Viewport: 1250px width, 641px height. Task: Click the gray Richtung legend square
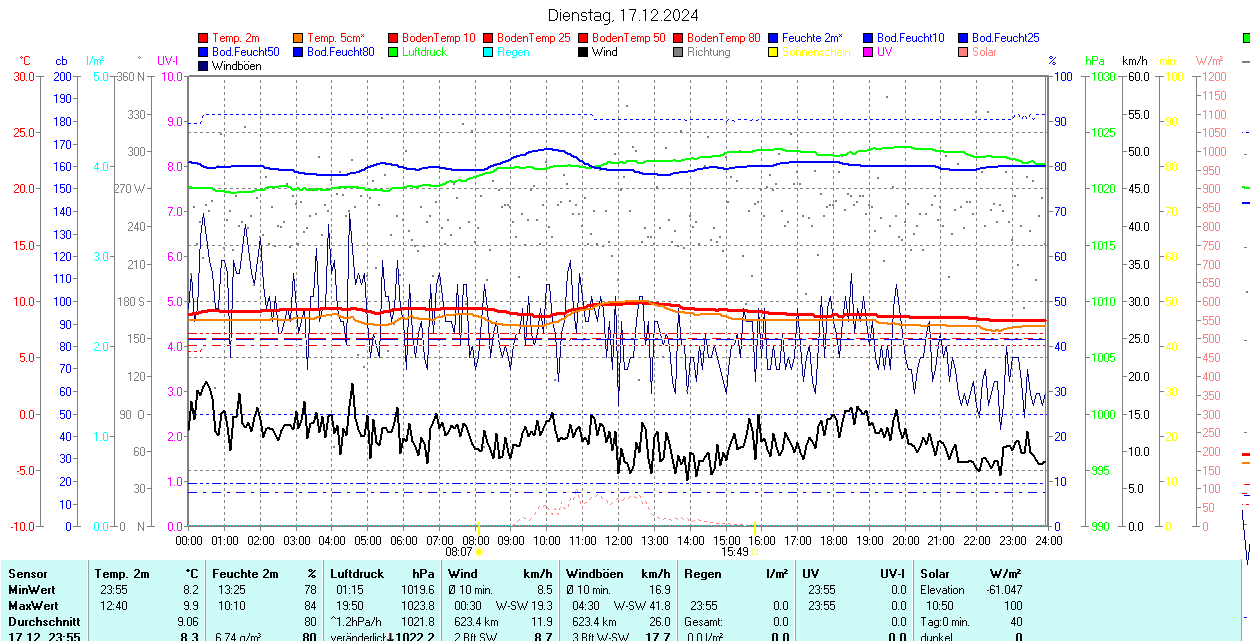(679, 52)
